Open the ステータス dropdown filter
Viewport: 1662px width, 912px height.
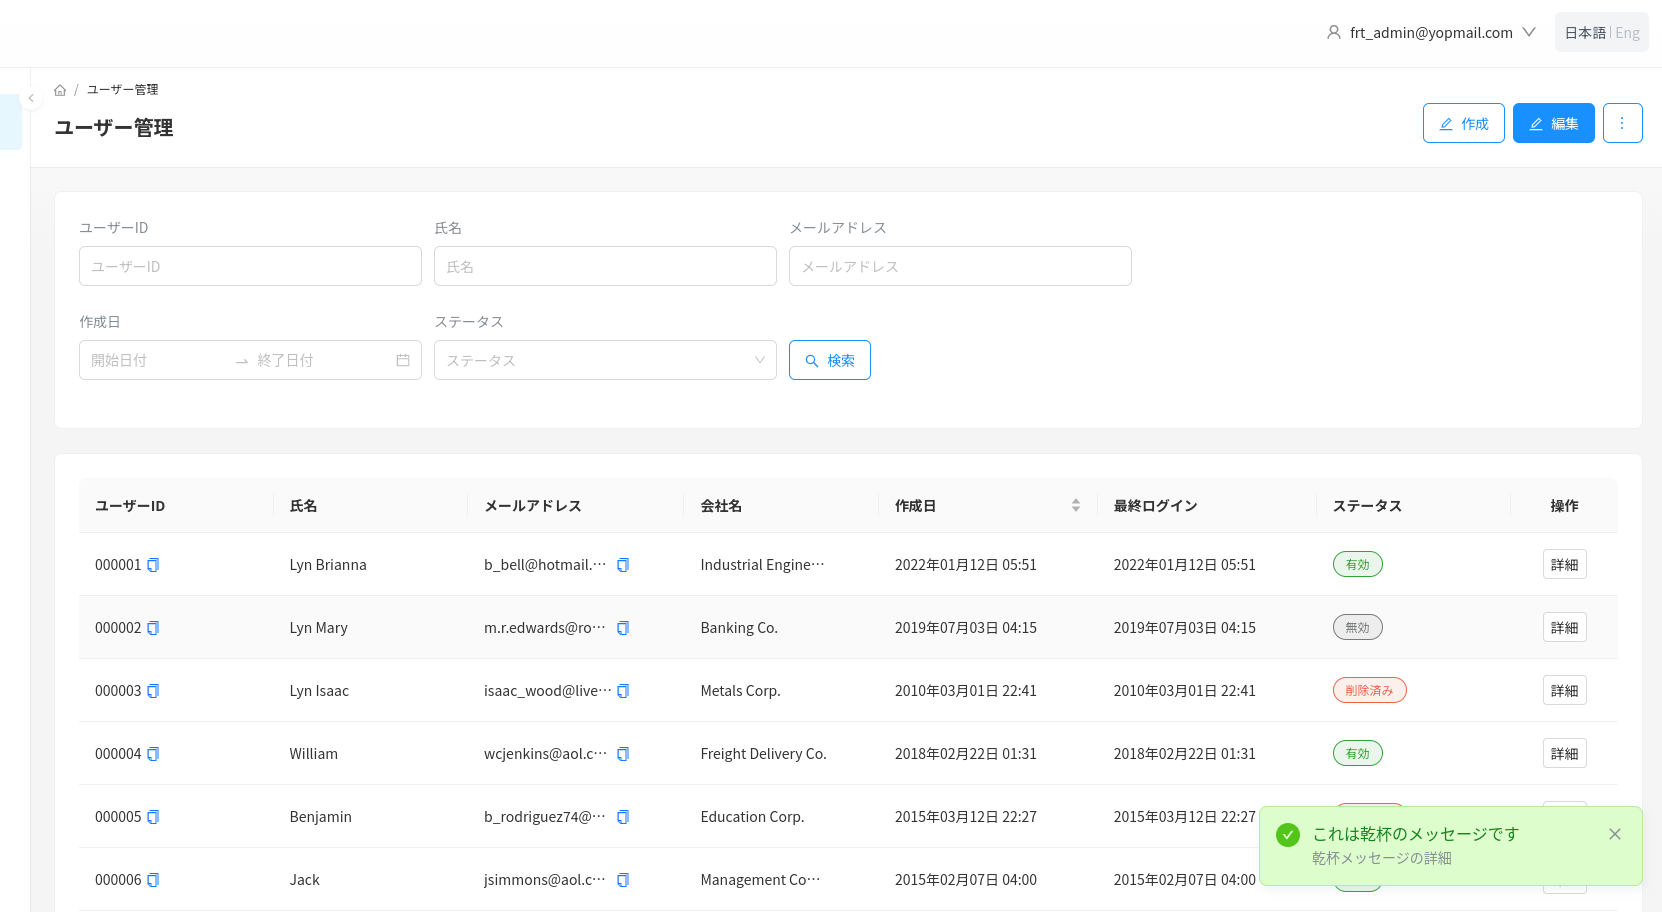pyautogui.click(x=604, y=360)
